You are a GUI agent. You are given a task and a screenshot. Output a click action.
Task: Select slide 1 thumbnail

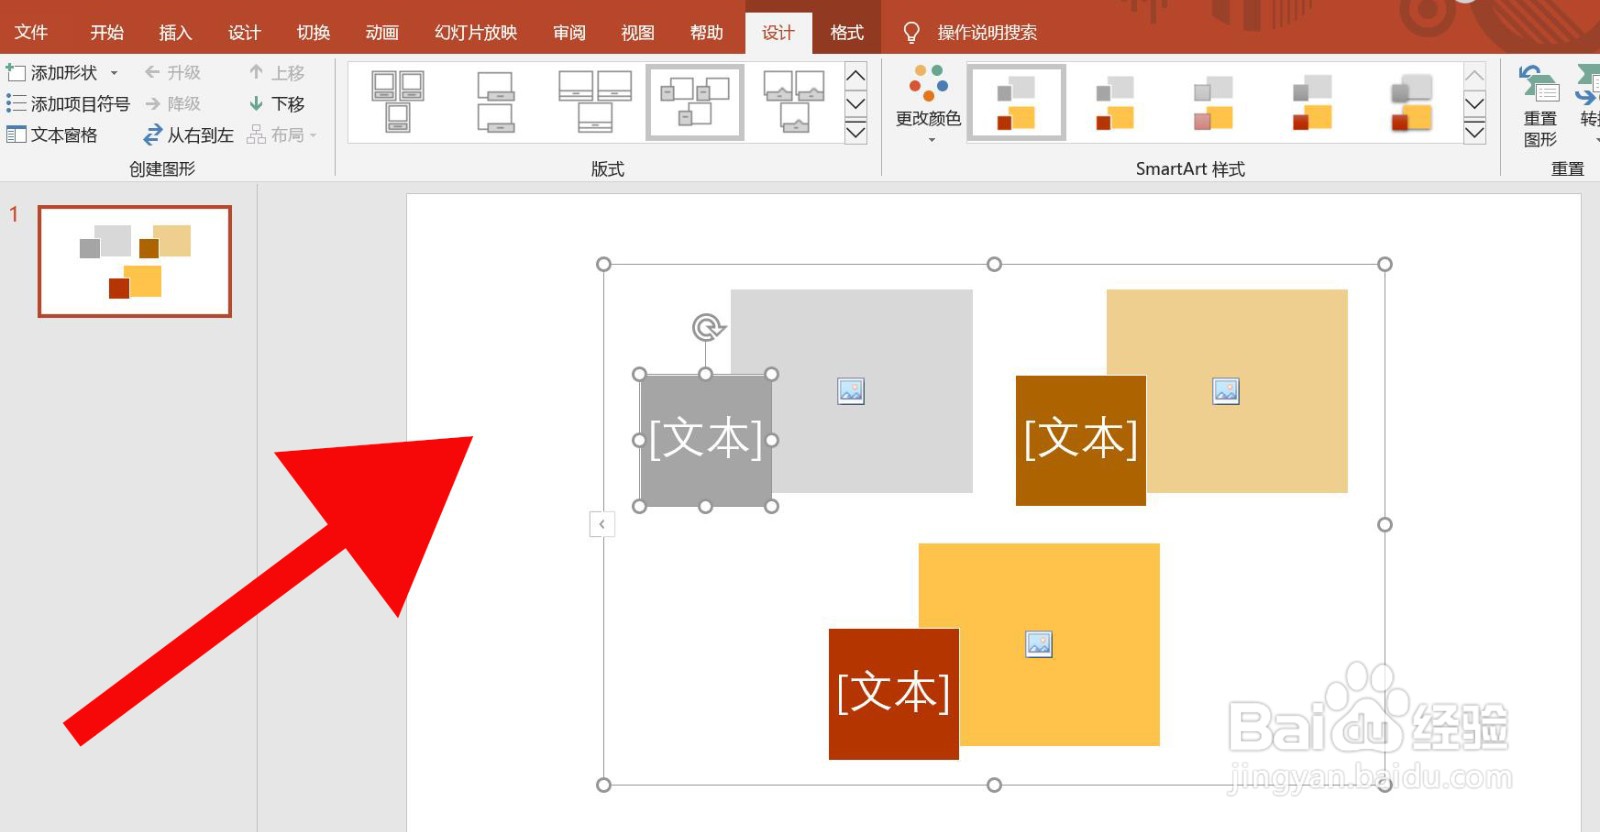tap(135, 261)
